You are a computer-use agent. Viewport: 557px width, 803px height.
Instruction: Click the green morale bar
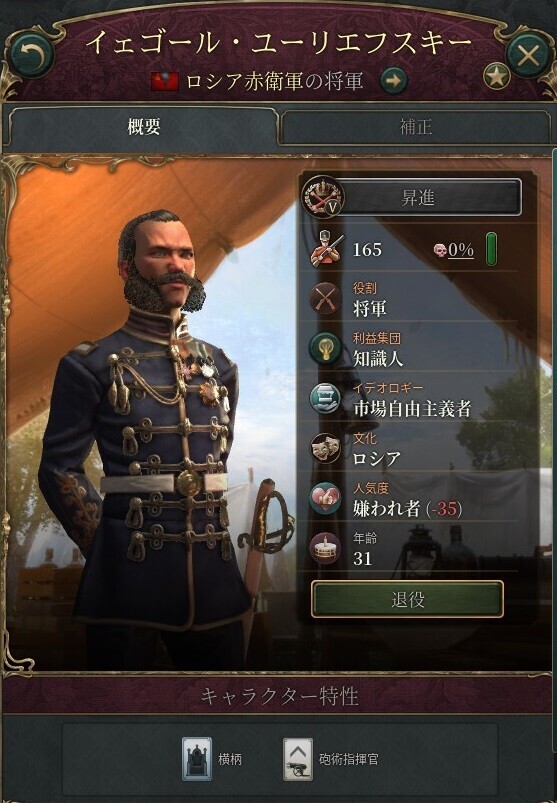click(490, 249)
